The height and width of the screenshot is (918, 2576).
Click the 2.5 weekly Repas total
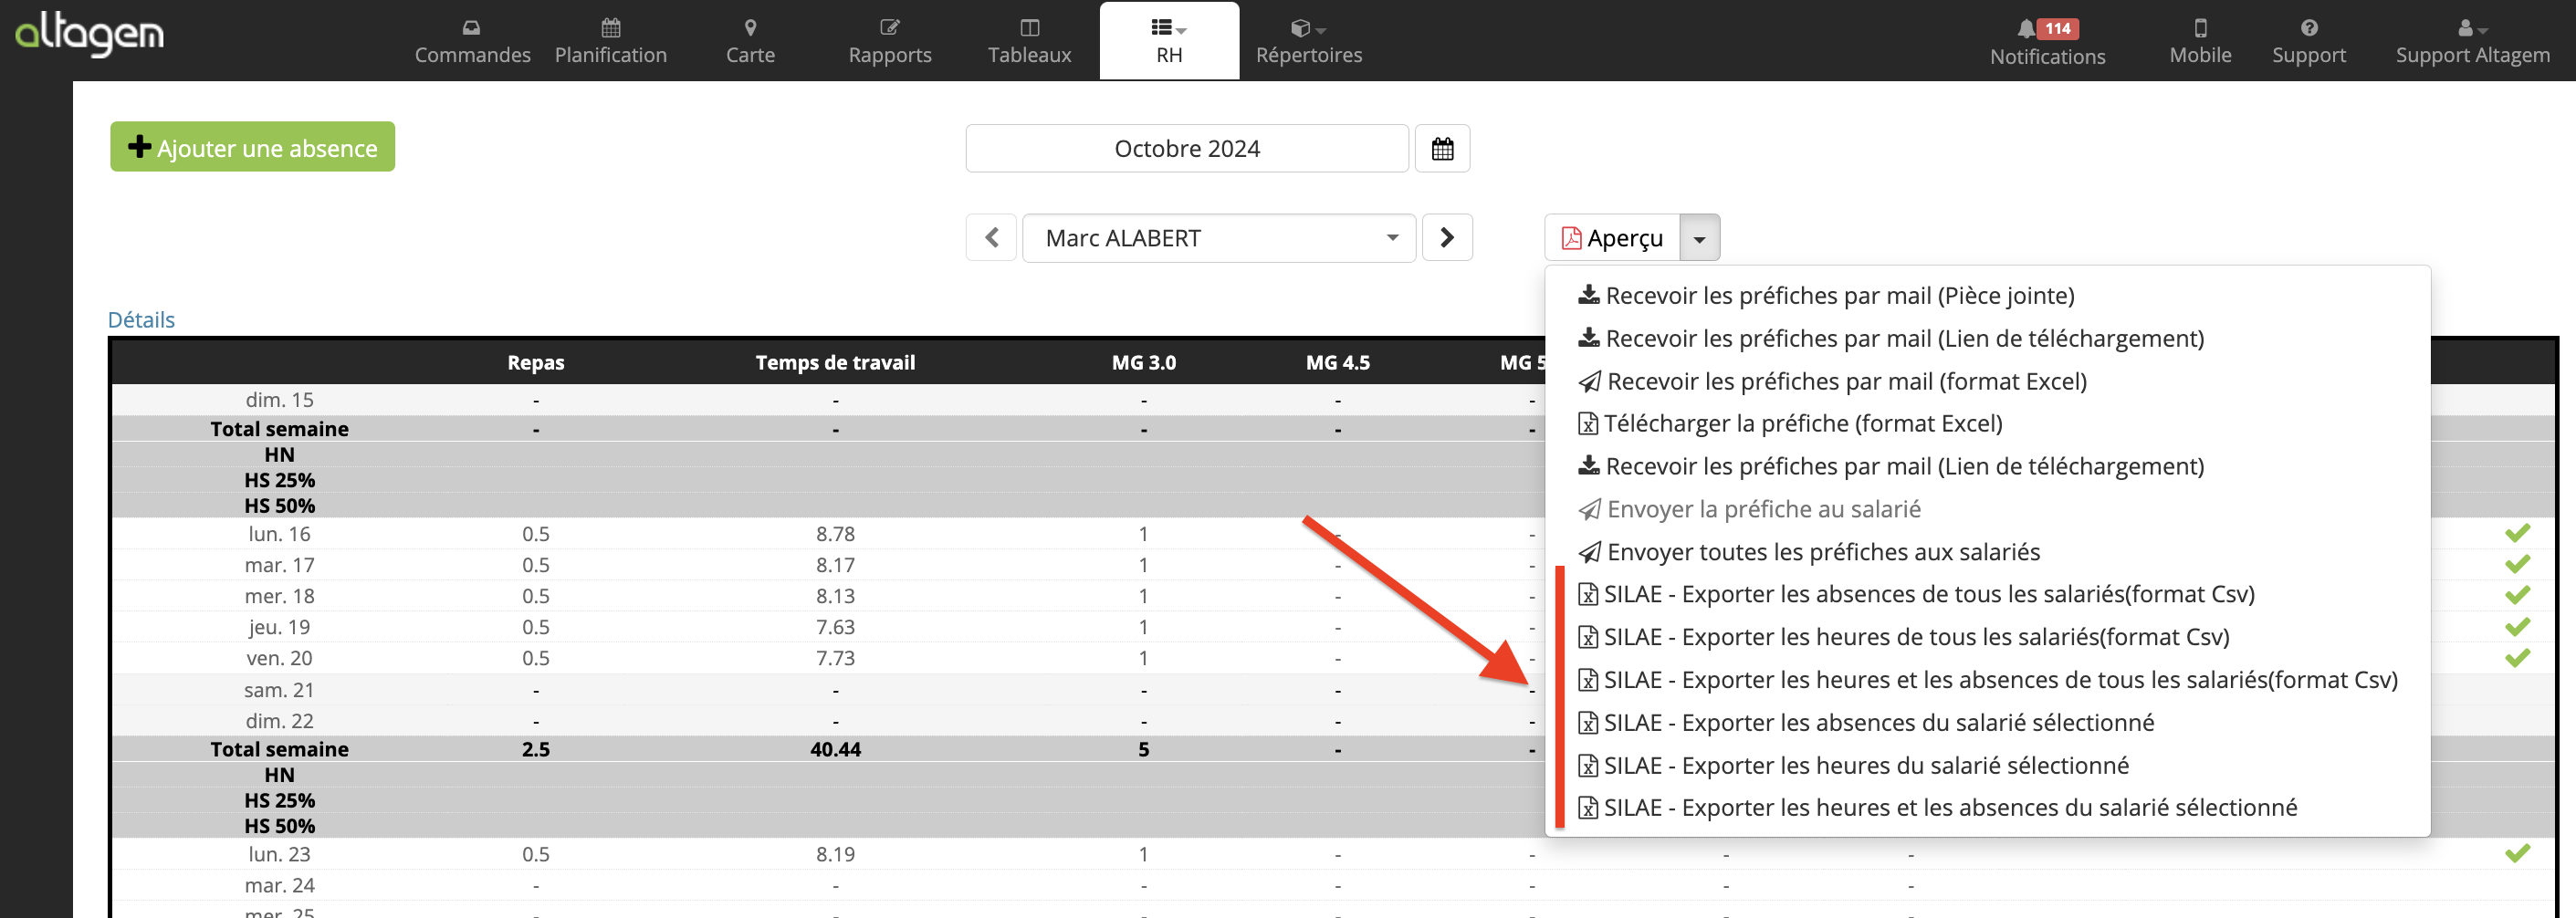coord(535,749)
